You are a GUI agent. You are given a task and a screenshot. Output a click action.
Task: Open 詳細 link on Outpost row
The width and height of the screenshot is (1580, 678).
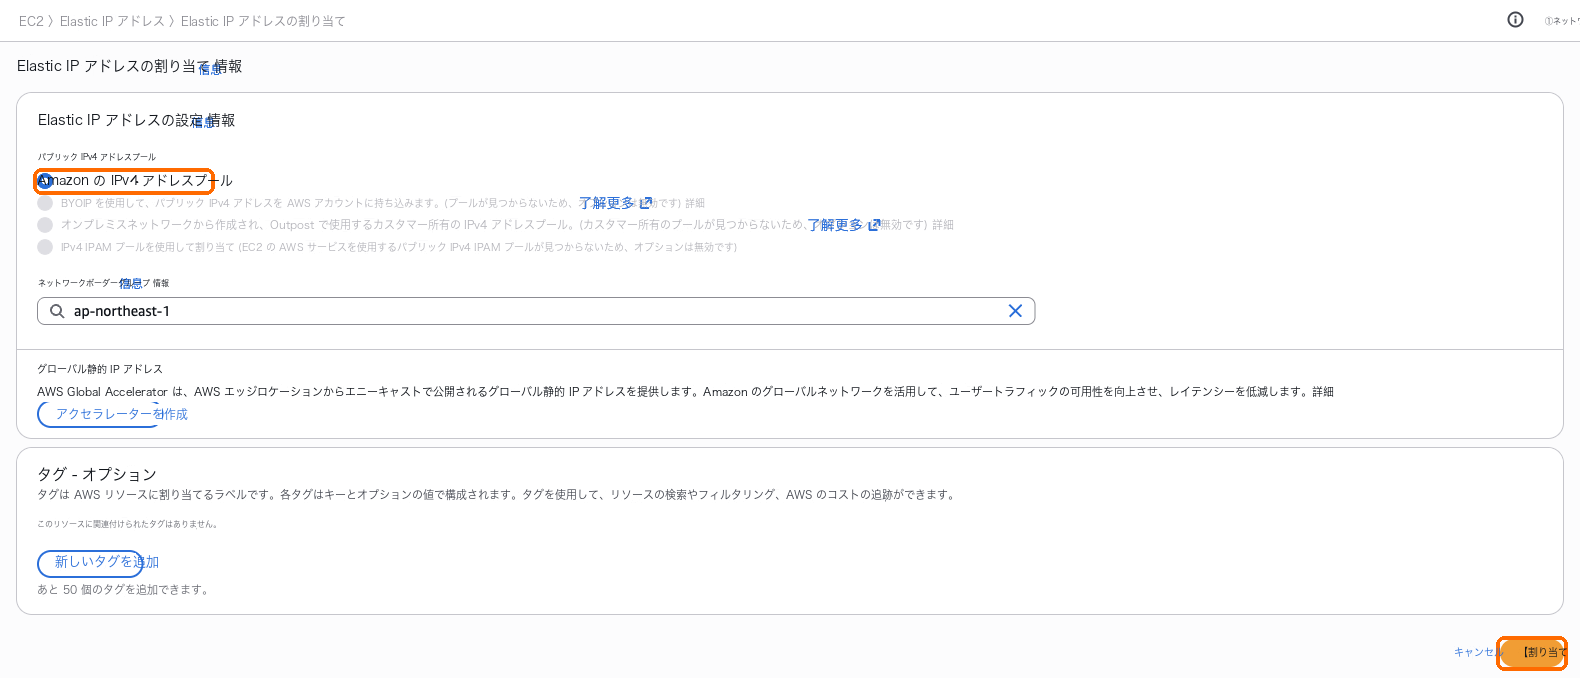[x=943, y=225]
